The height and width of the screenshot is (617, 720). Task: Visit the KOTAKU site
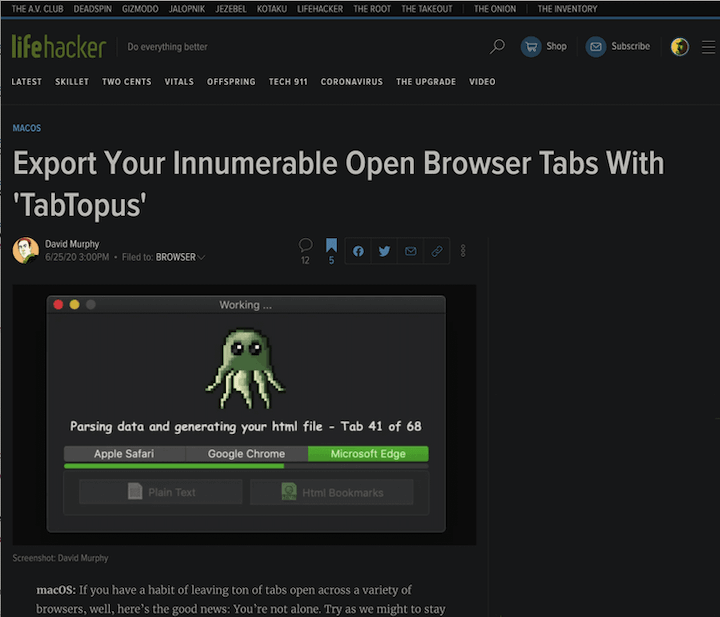(x=272, y=9)
